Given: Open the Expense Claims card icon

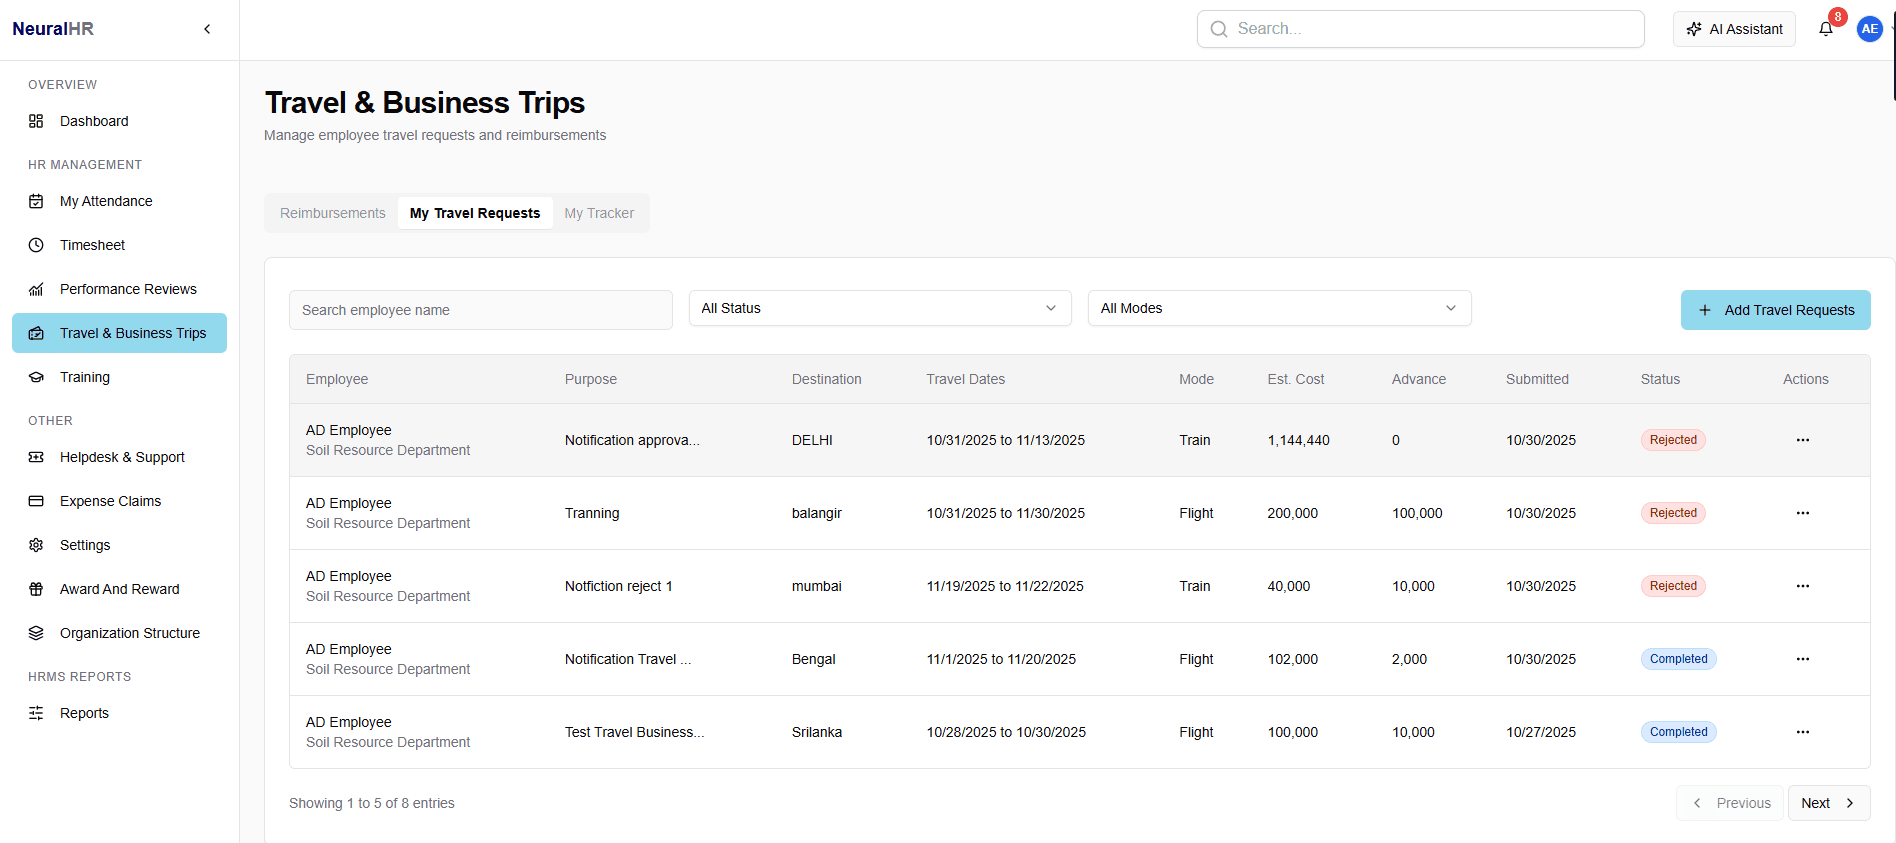Looking at the screenshot, I should (36, 501).
